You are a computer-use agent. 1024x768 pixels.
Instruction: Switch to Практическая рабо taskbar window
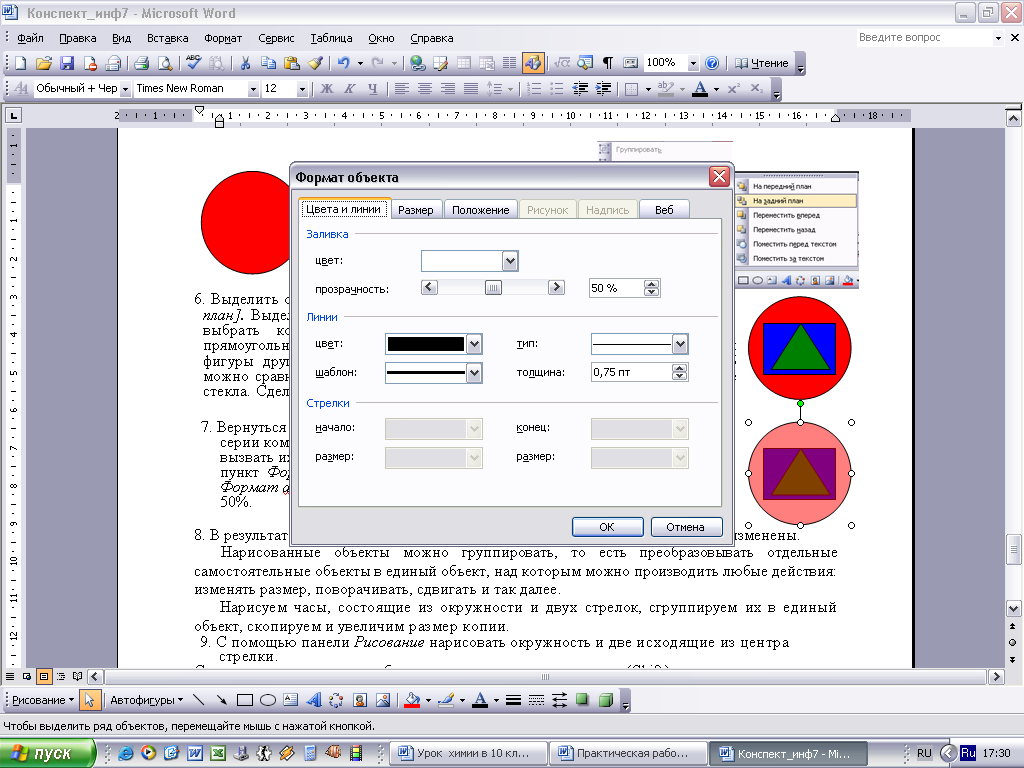click(x=628, y=753)
